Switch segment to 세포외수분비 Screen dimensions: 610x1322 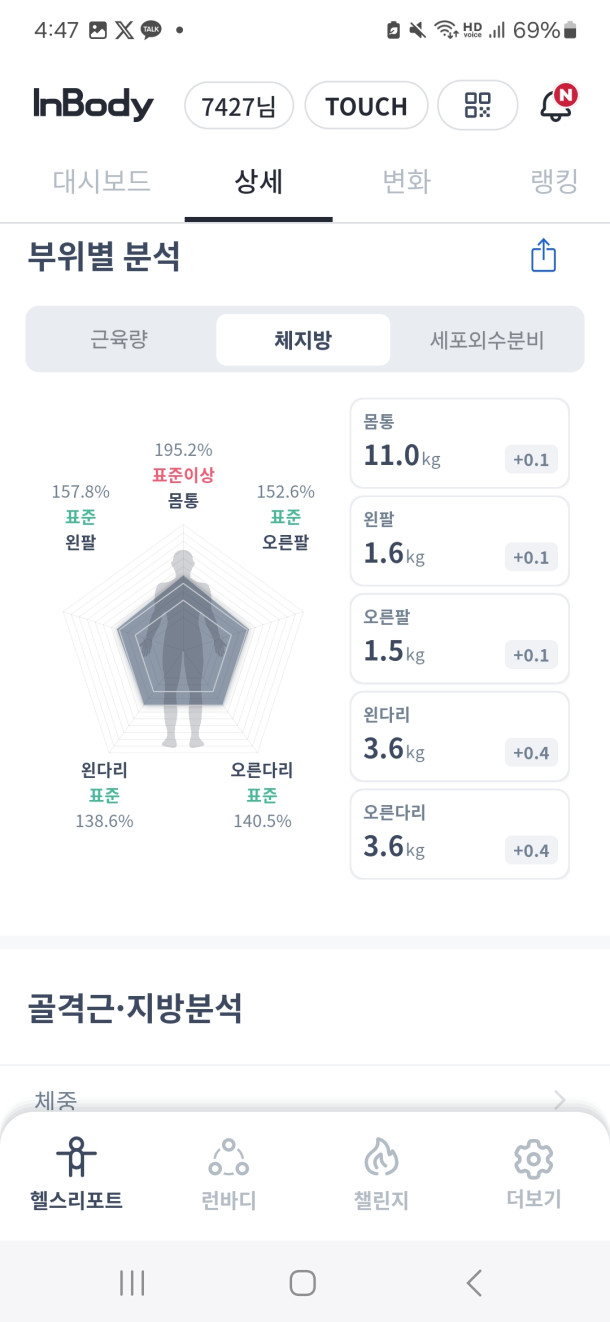[x=487, y=340]
